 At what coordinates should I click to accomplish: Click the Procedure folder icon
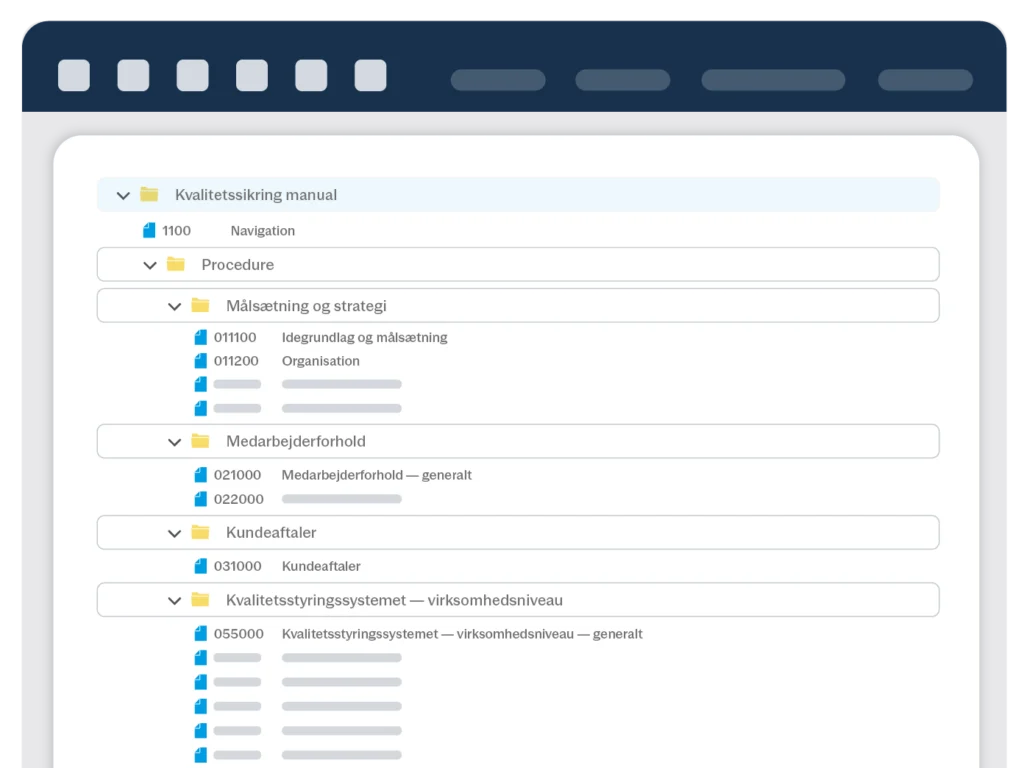(x=176, y=265)
